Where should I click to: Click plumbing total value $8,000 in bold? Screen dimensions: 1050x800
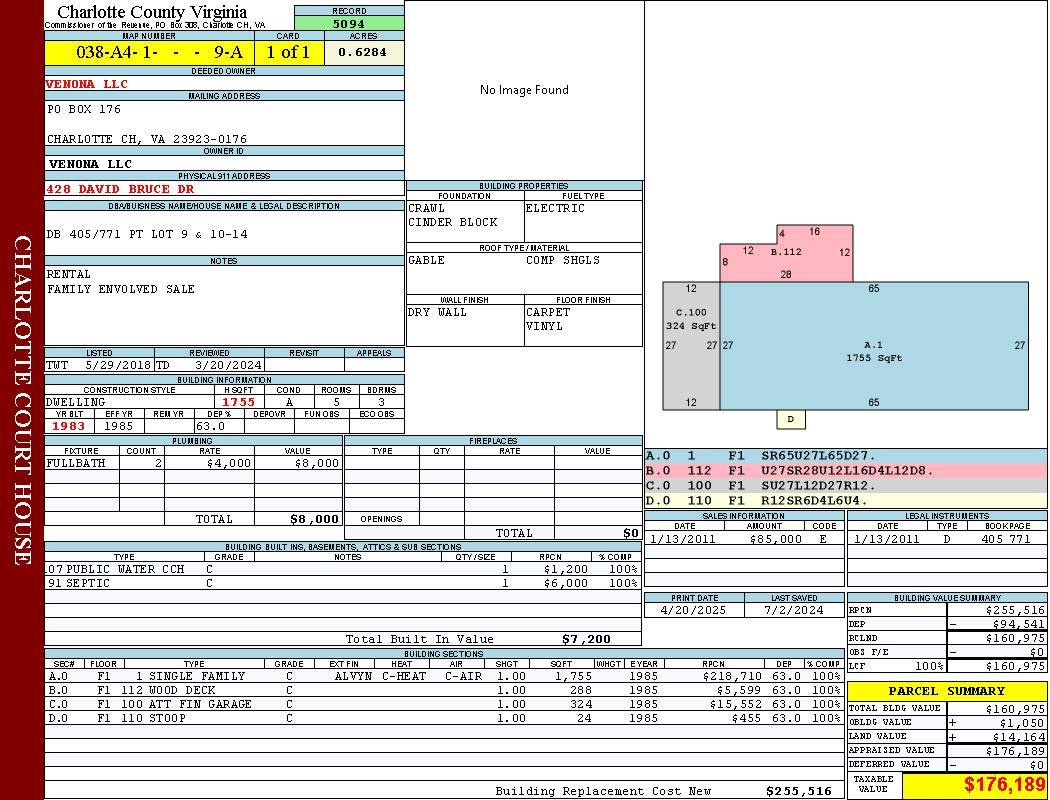(314, 519)
